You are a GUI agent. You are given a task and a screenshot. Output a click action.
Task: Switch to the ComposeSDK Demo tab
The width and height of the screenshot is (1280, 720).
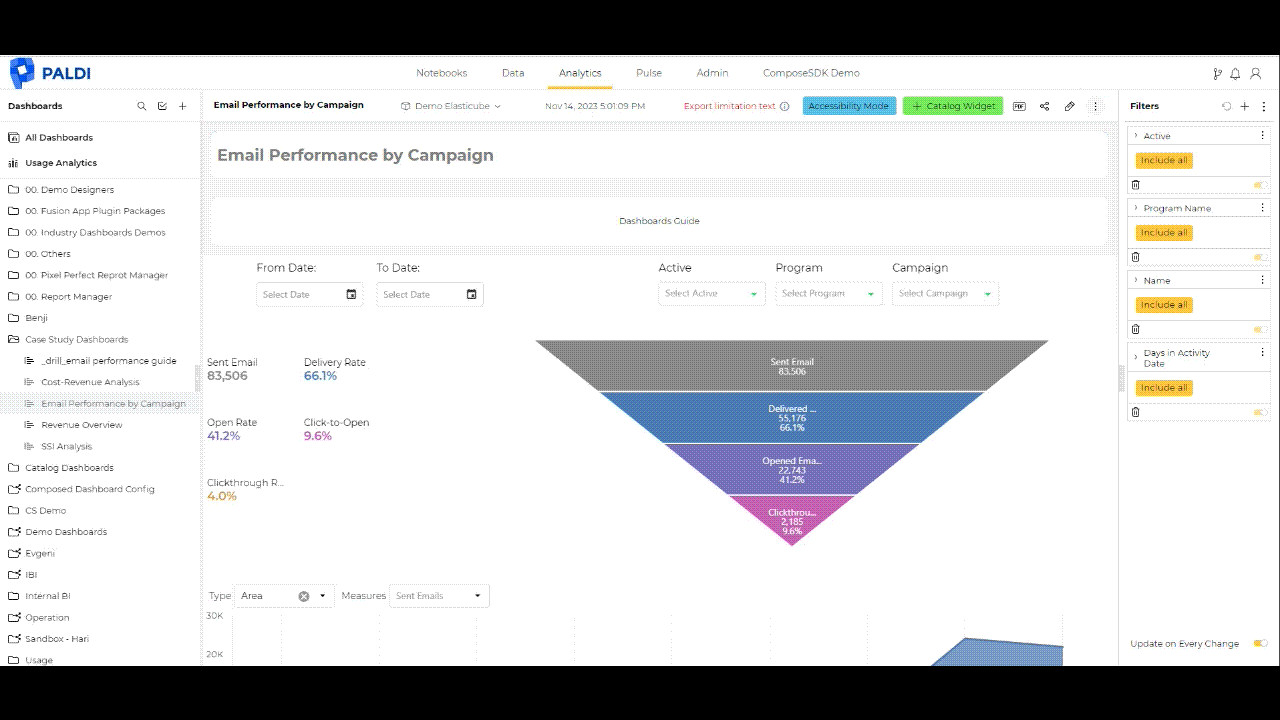811,73
